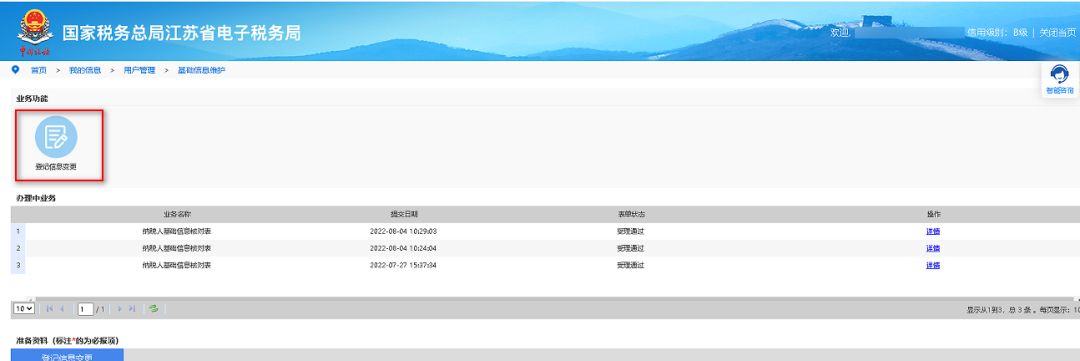This screenshot has height=361, width=1080.
Task: Click the page number input field
Action: (85, 309)
